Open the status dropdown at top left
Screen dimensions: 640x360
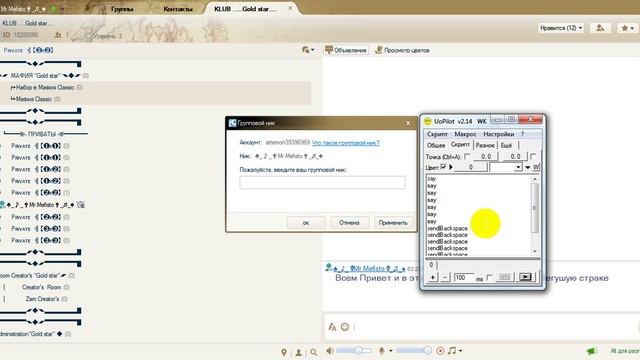[x=62, y=9]
